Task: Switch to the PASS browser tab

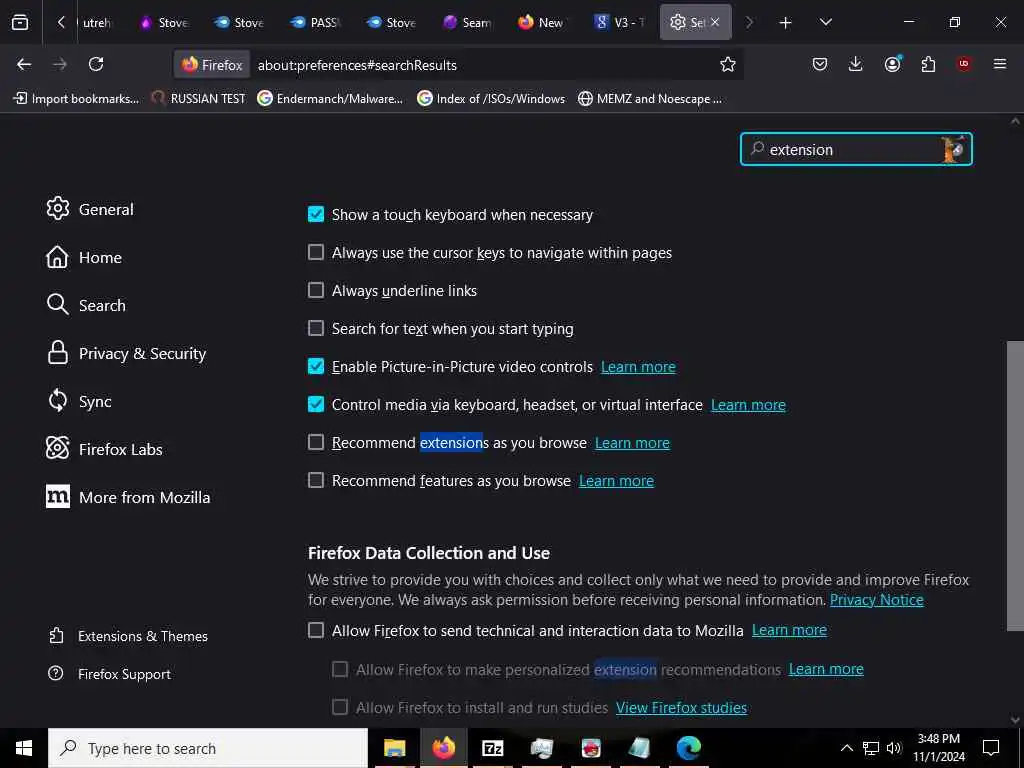Action: (x=316, y=22)
